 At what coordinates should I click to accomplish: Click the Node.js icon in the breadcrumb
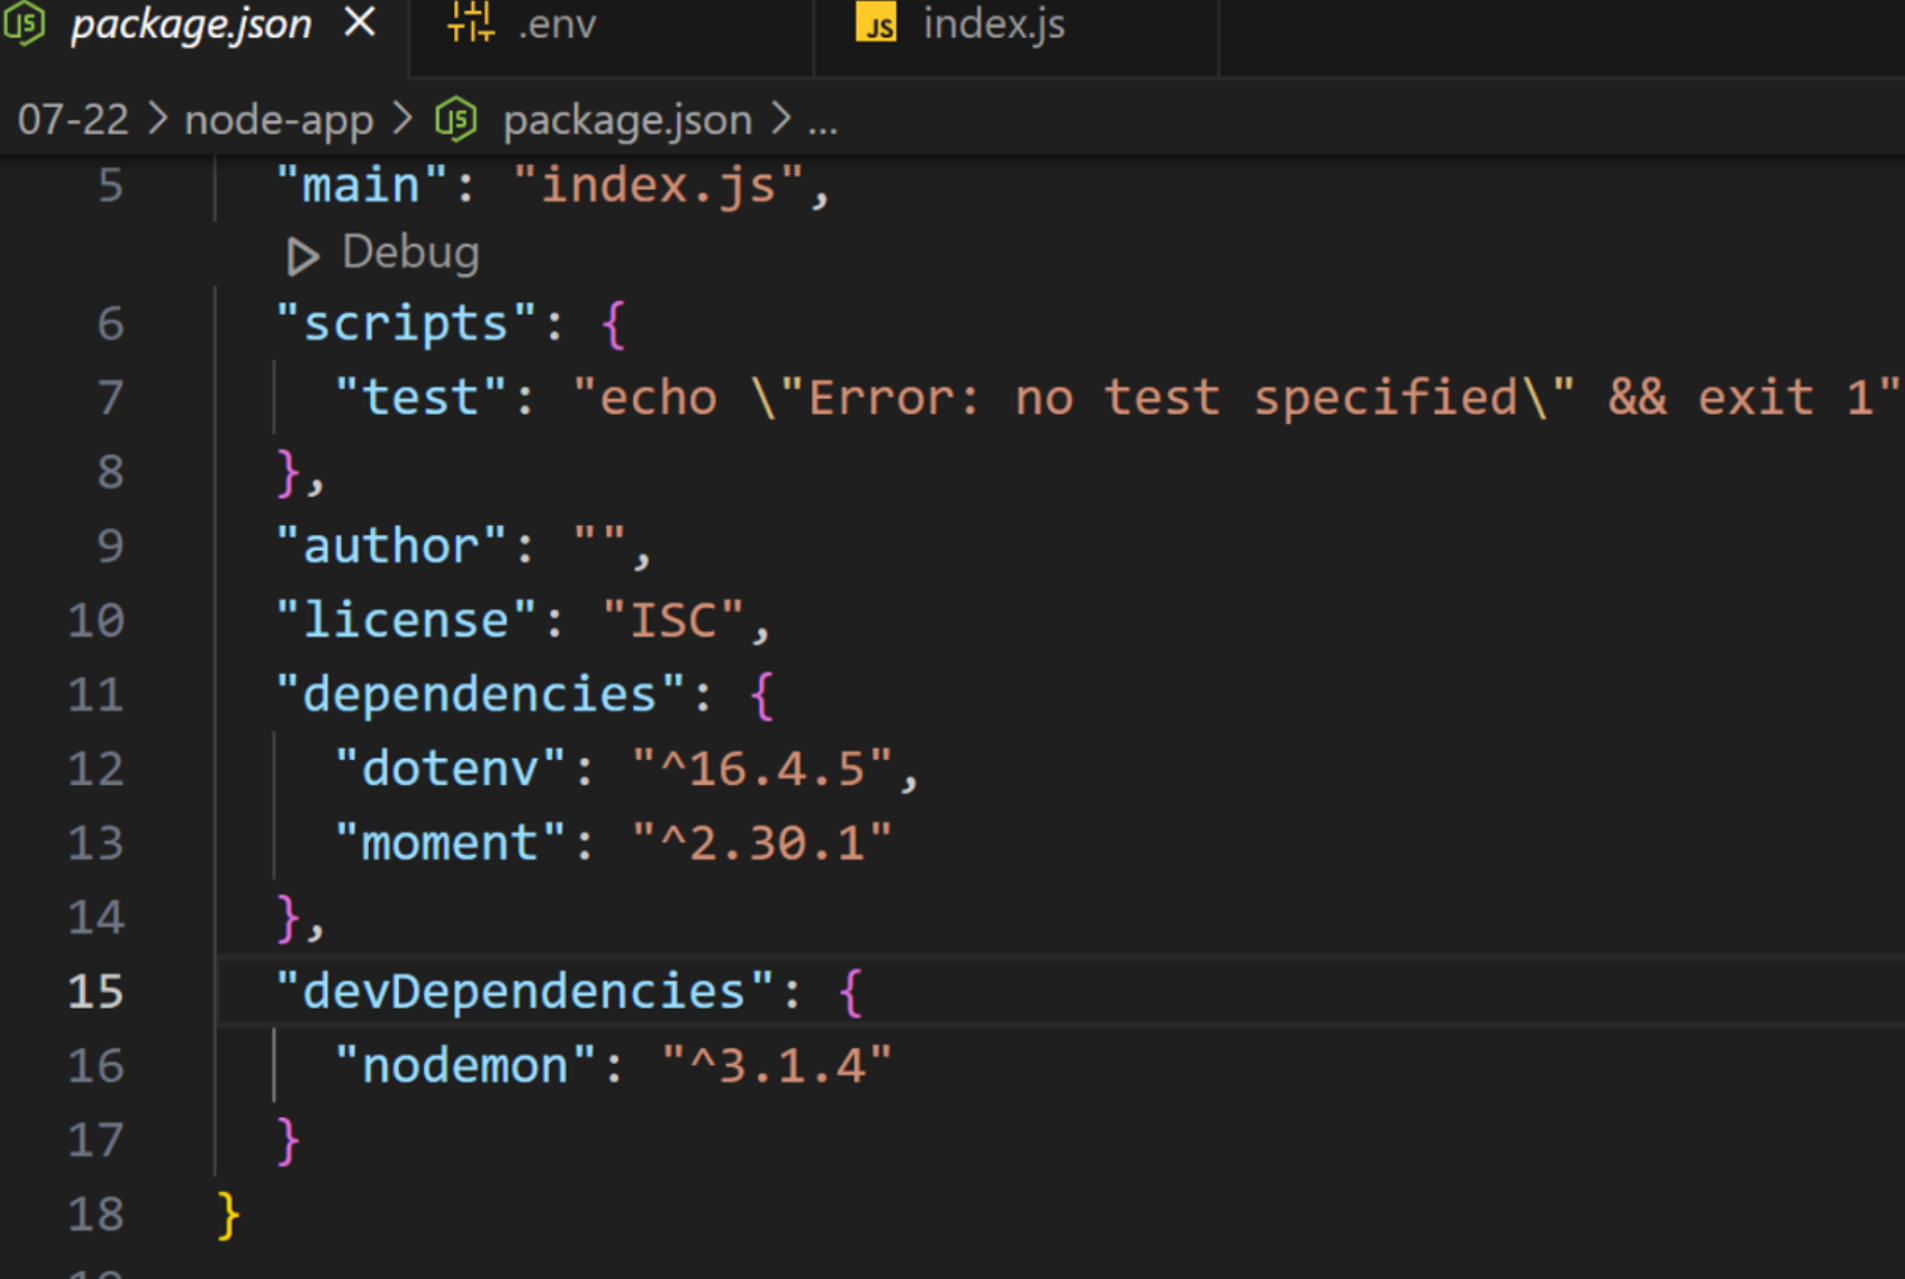click(457, 121)
